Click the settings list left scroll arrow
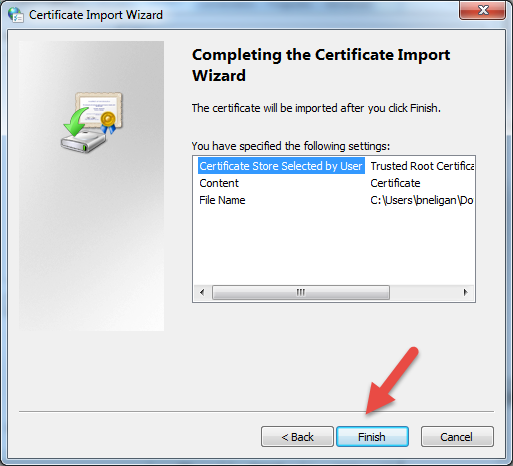Image resolution: width=513 pixels, height=466 pixels. [x=202, y=292]
